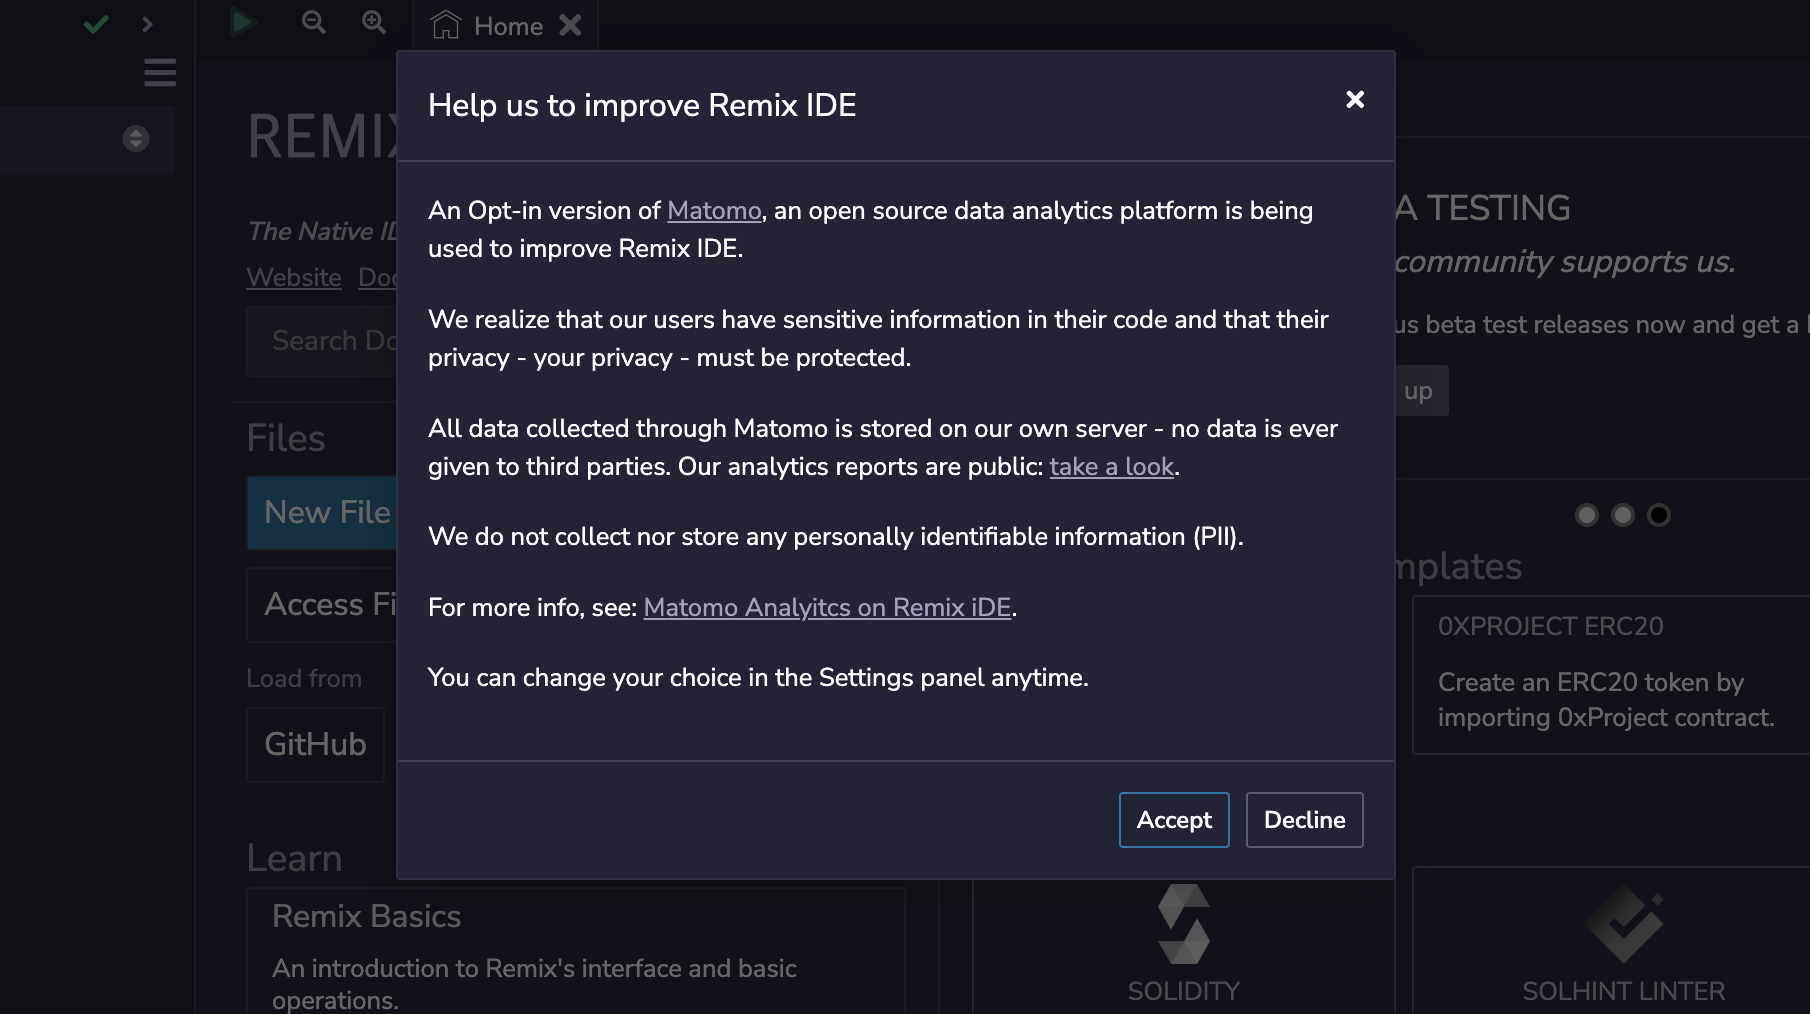This screenshot has height=1014, width=1810.
Task: Click the Access File System button
Action: click(x=322, y=605)
